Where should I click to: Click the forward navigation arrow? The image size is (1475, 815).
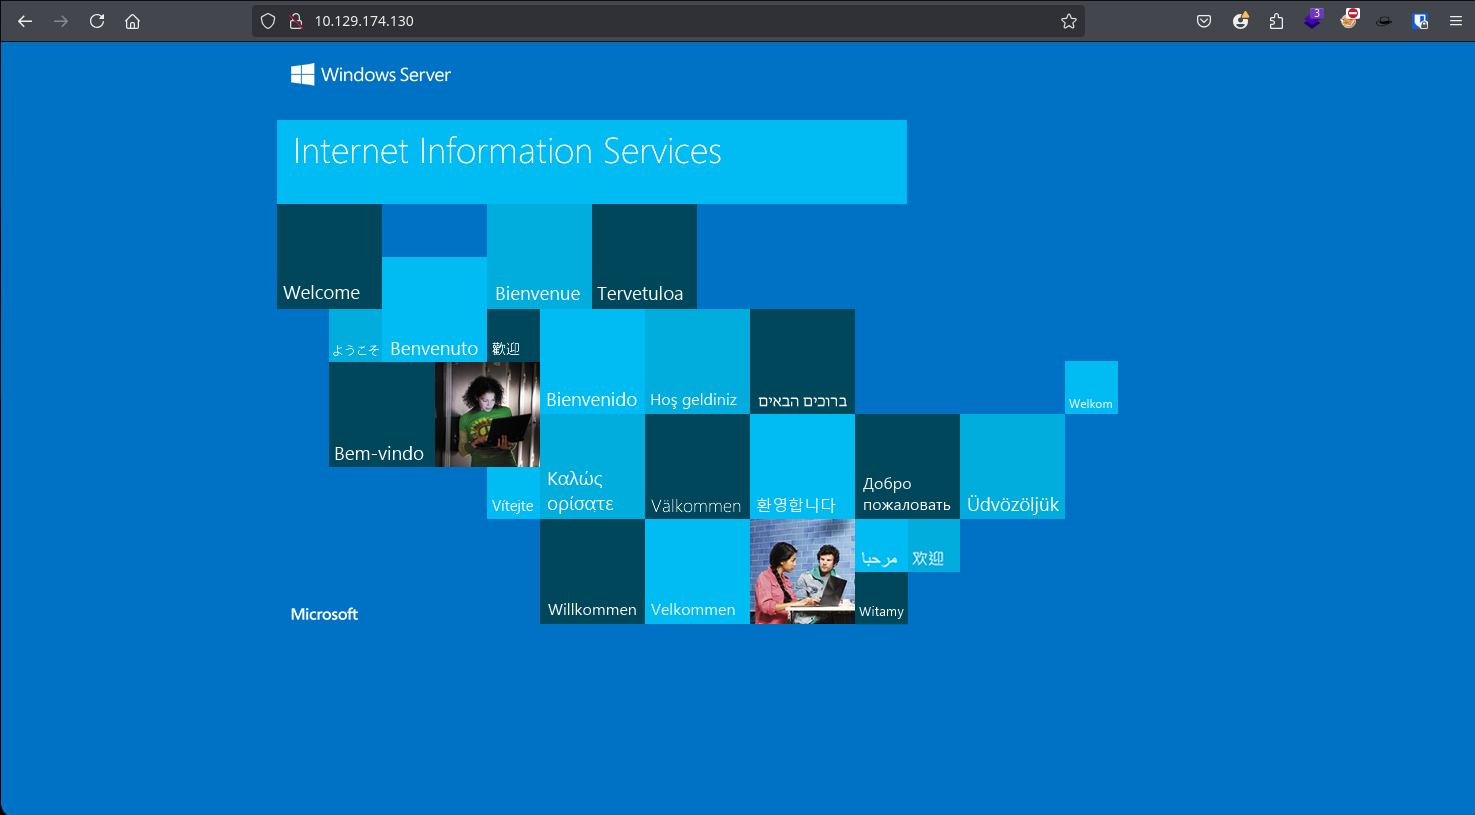[x=61, y=21]
